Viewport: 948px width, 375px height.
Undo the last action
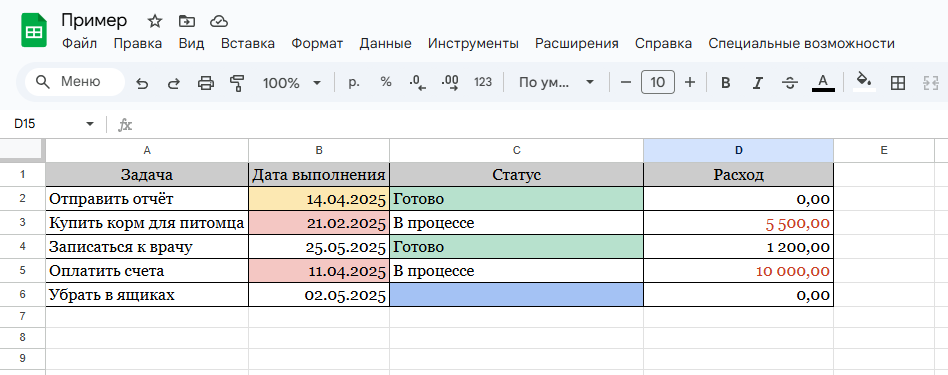[x=142, y=83]
